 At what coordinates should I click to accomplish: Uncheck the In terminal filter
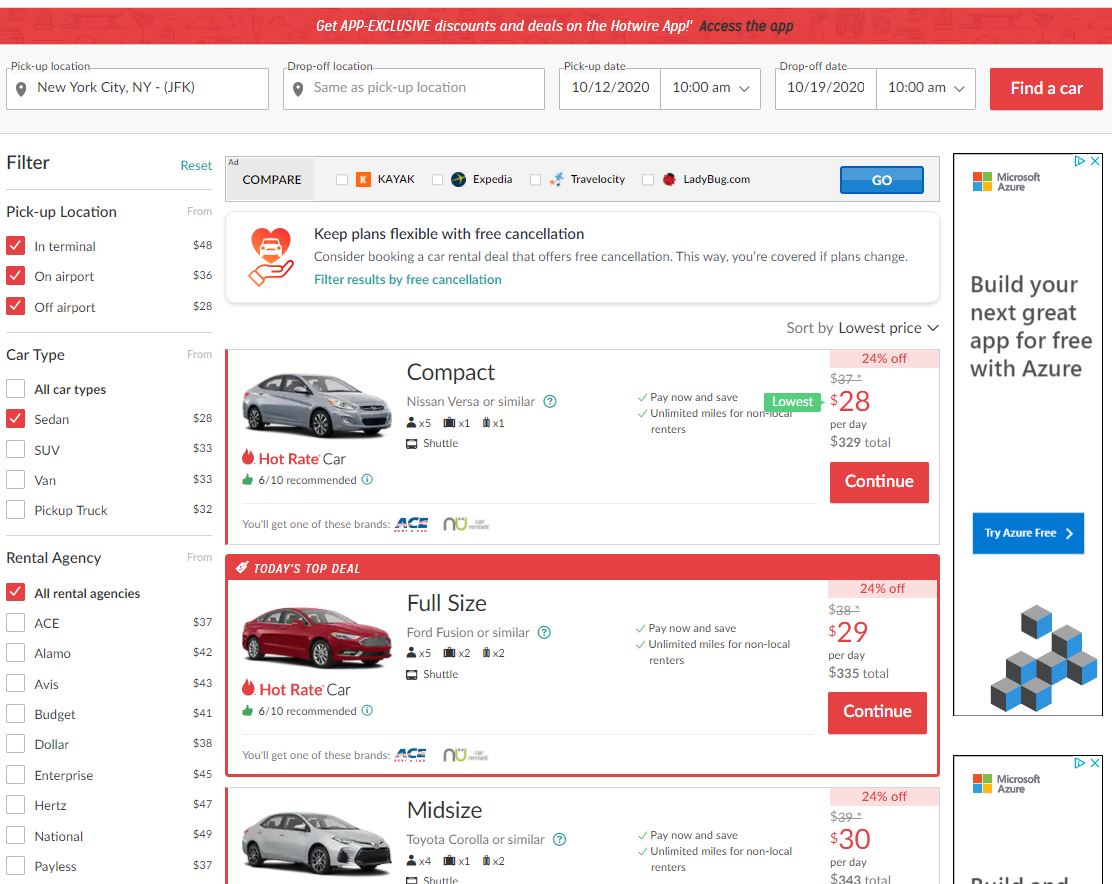click(16, 246)
